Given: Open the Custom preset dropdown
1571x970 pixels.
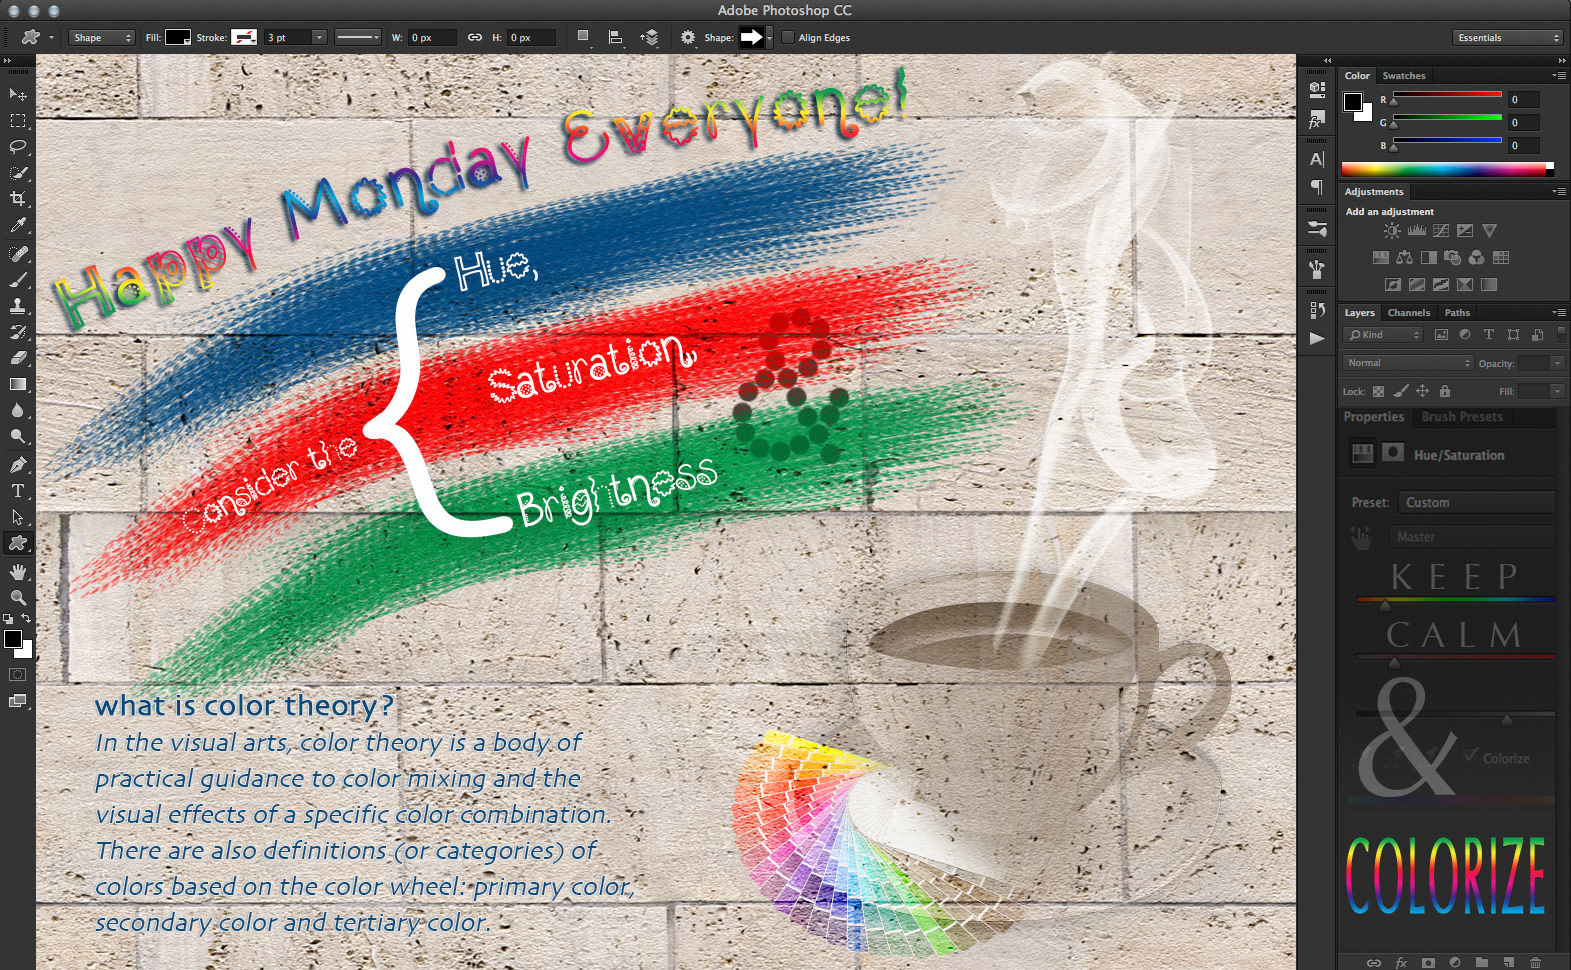Looking at the screenshot, I should pos(1477,502).
